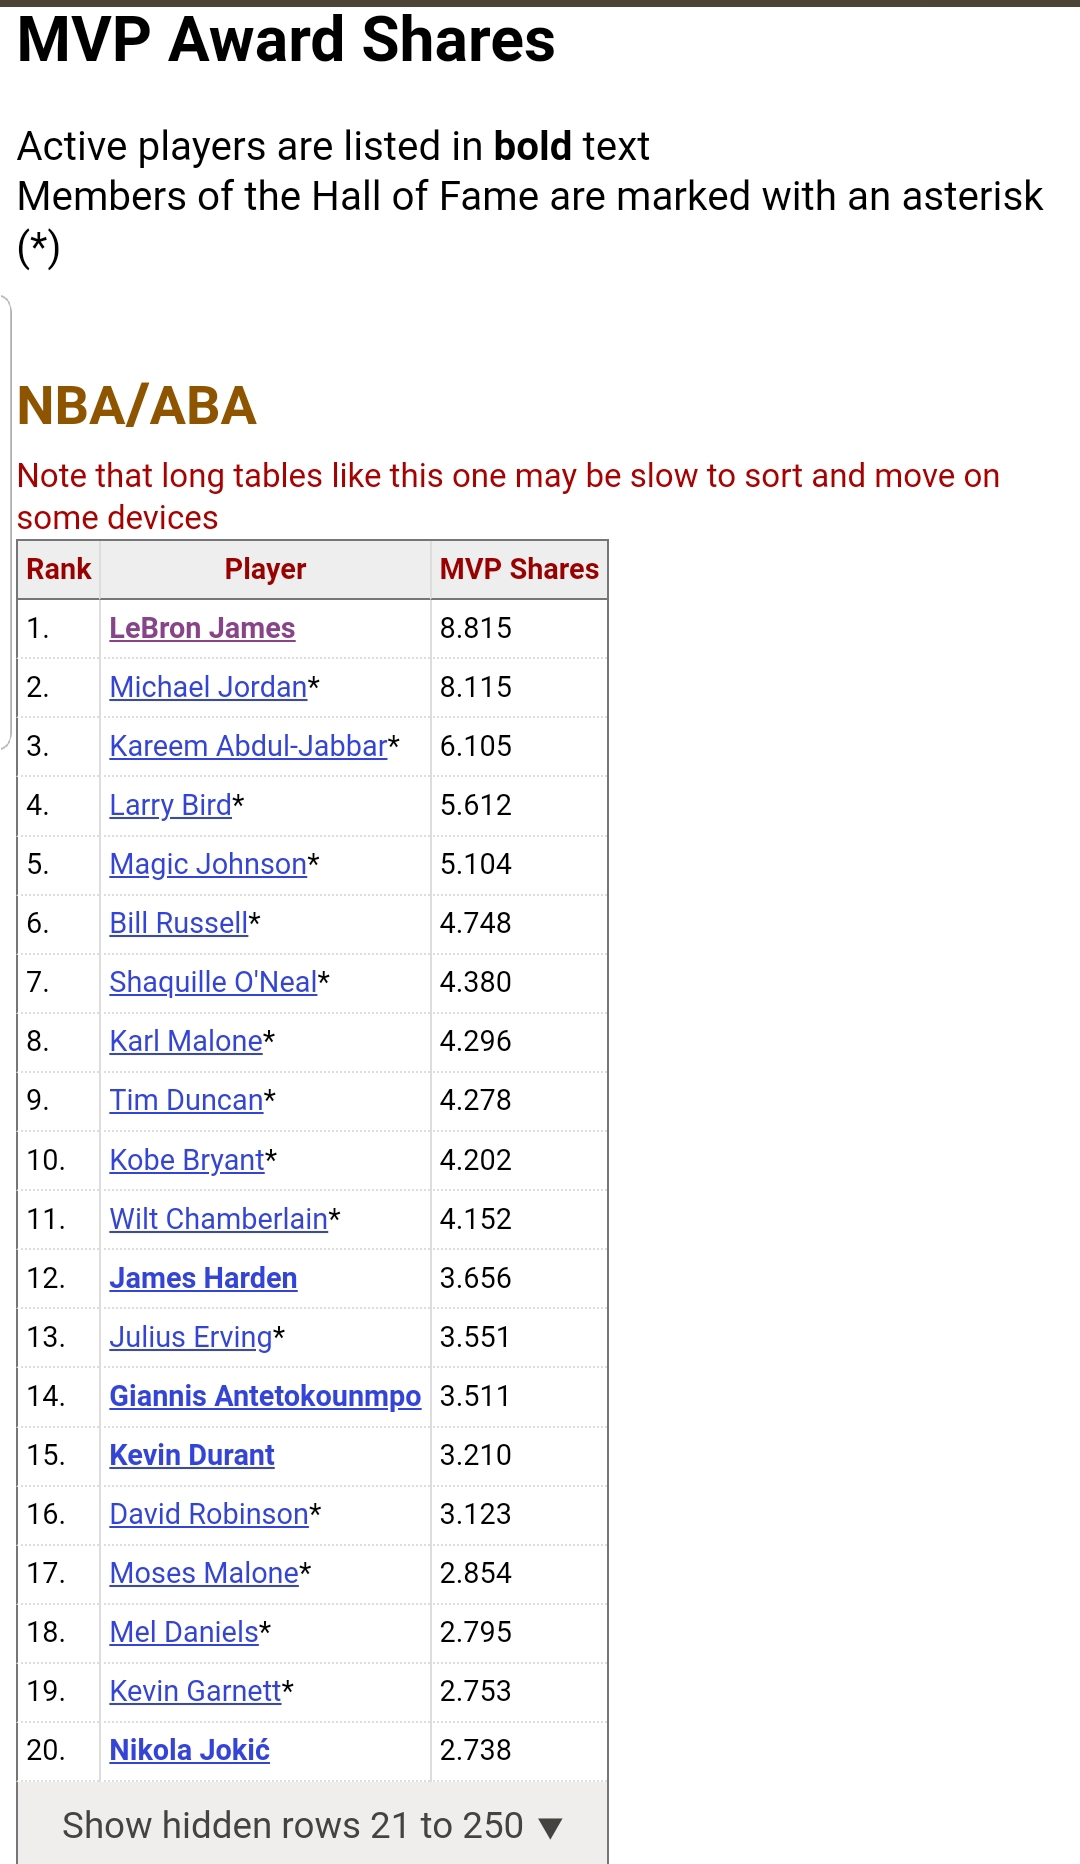Open Nikola Jokić player link
This screenshot has height=1864, width=1080.
(x=190, y=1750)
